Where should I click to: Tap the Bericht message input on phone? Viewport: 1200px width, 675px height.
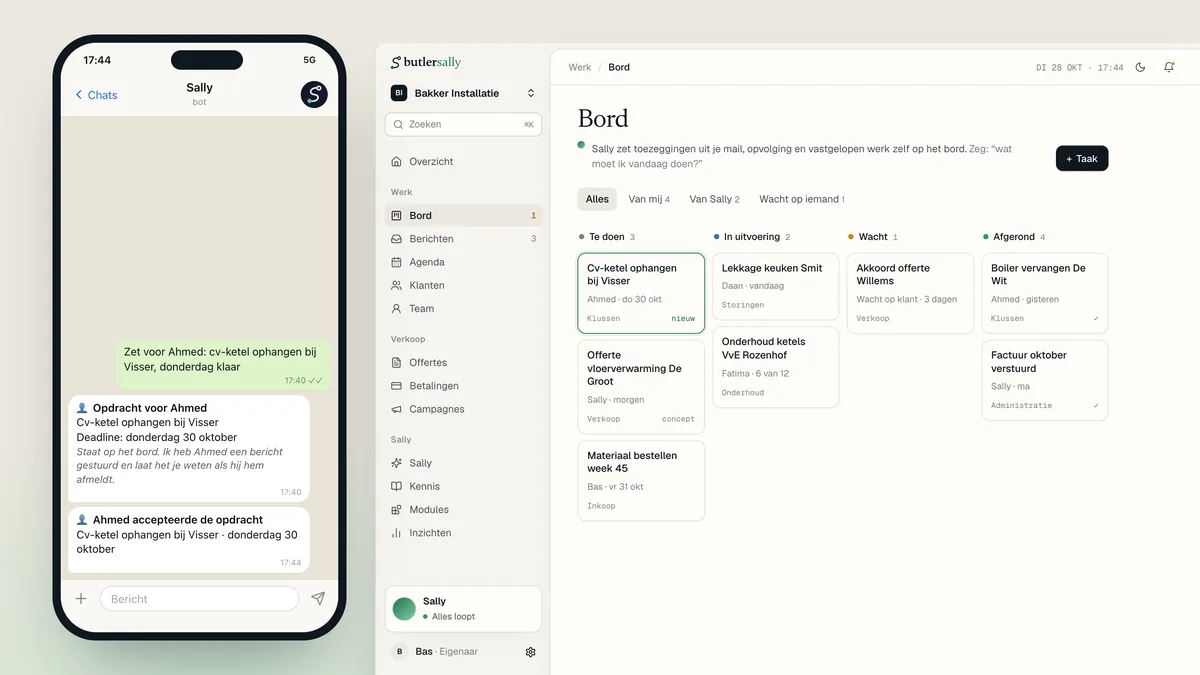pos(199,599)
